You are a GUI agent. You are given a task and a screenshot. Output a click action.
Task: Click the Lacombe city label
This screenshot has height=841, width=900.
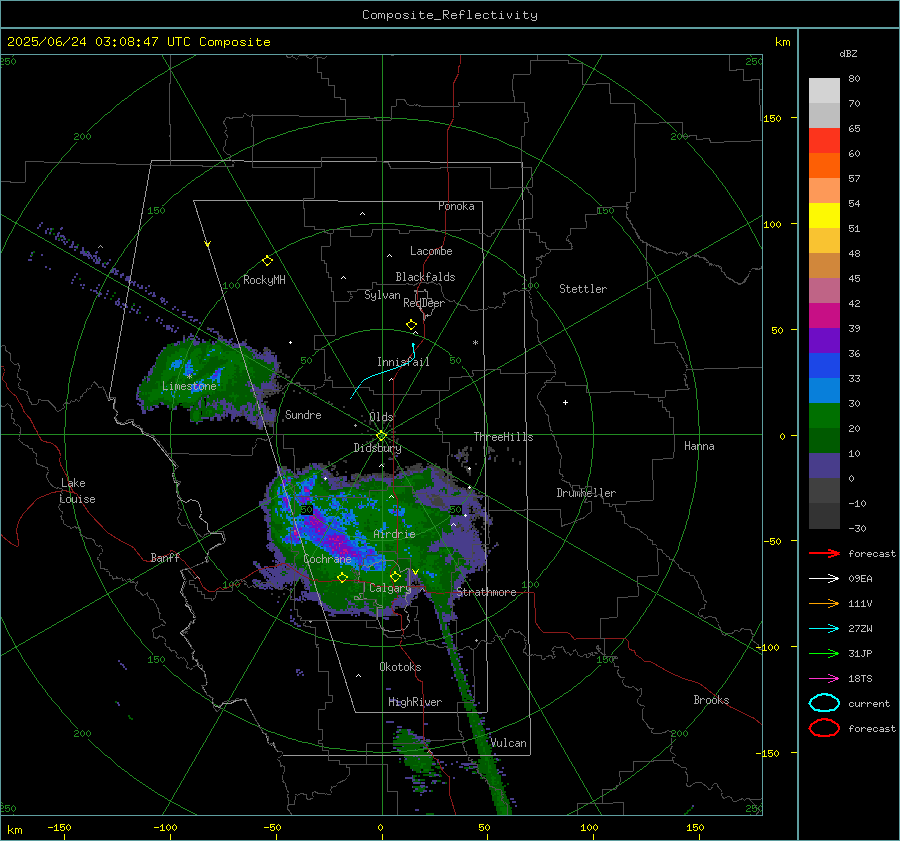pyautogui.click(x=431, y=251)
